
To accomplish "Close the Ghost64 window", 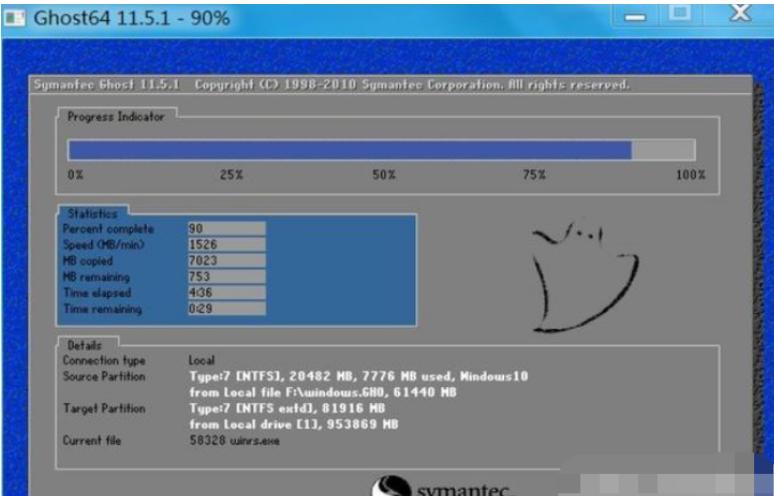I will (740, 12).
